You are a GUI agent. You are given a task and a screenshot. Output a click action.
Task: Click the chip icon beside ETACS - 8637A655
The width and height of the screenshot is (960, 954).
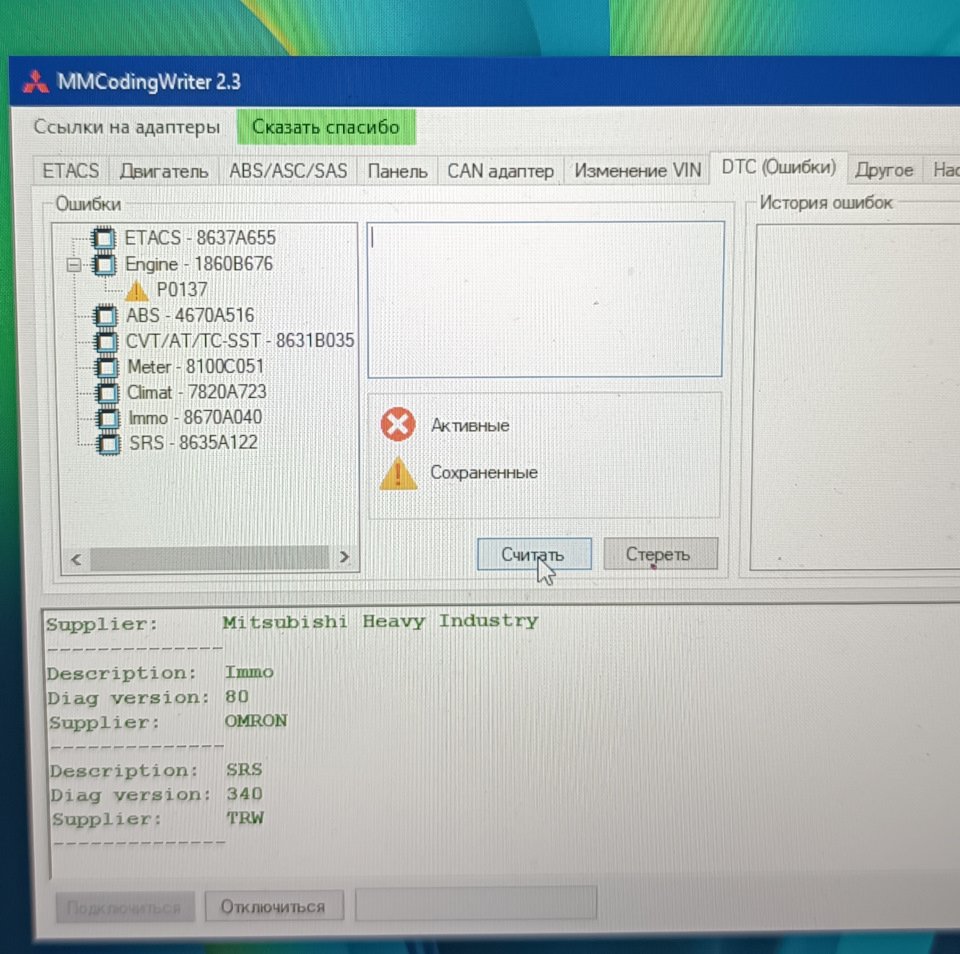[103, 238]
